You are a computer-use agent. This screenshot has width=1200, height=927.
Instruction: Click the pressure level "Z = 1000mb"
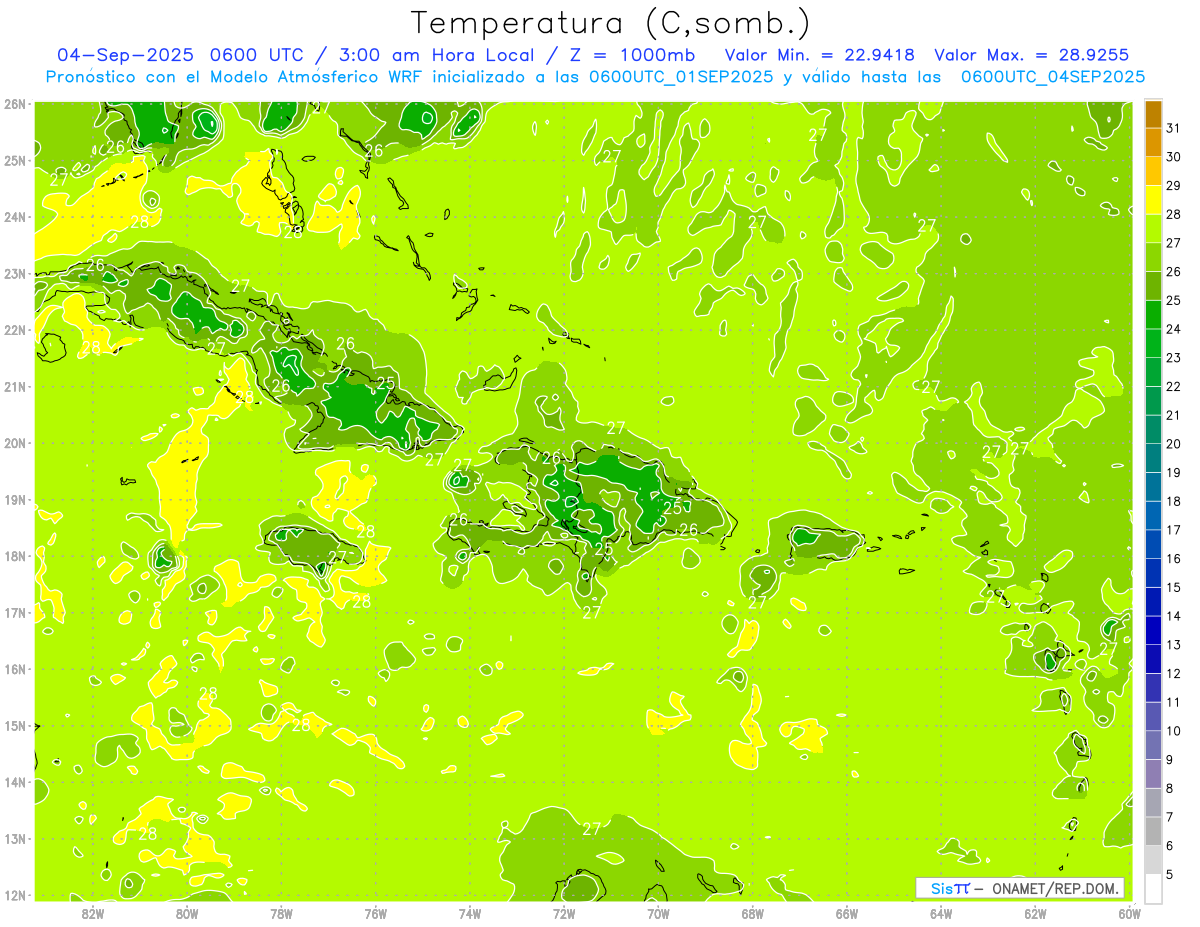631,55
